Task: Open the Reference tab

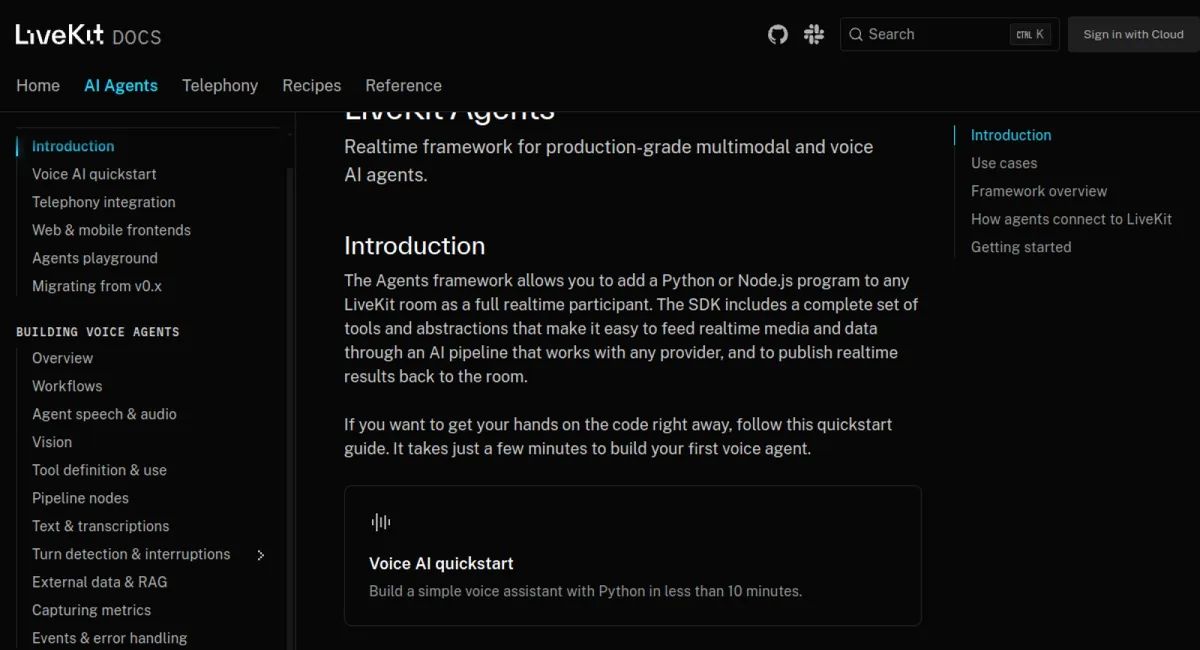Action: point(403,86)
